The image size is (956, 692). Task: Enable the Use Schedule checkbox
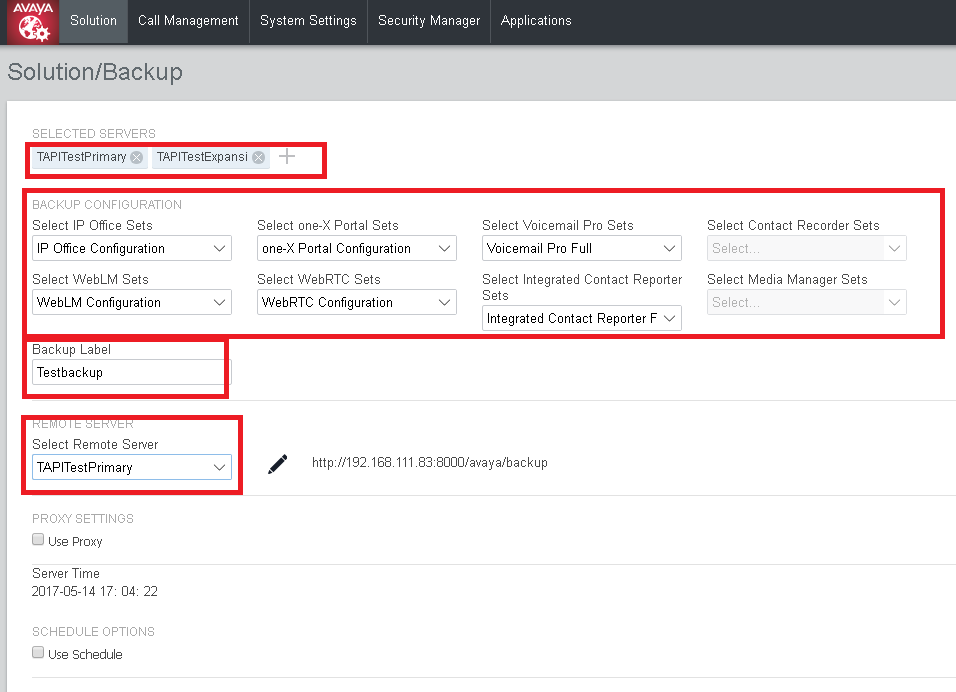click(x=37, y=652)
